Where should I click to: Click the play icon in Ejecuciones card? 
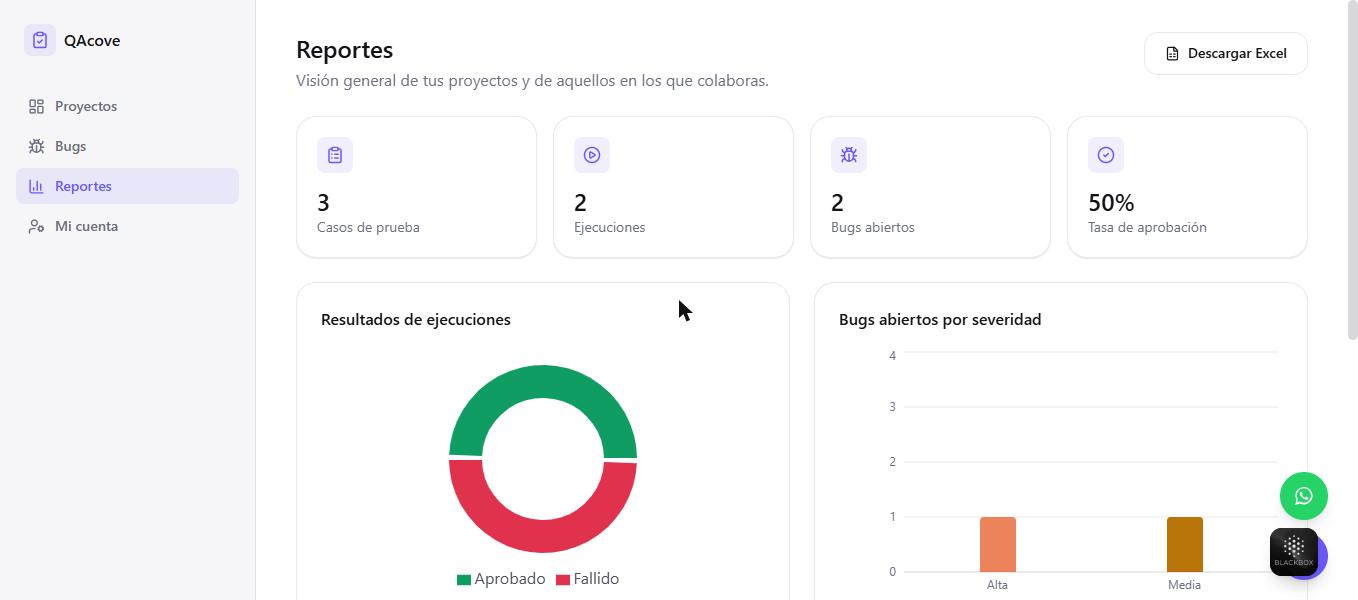pyautogui.click(x=592, y=155)
